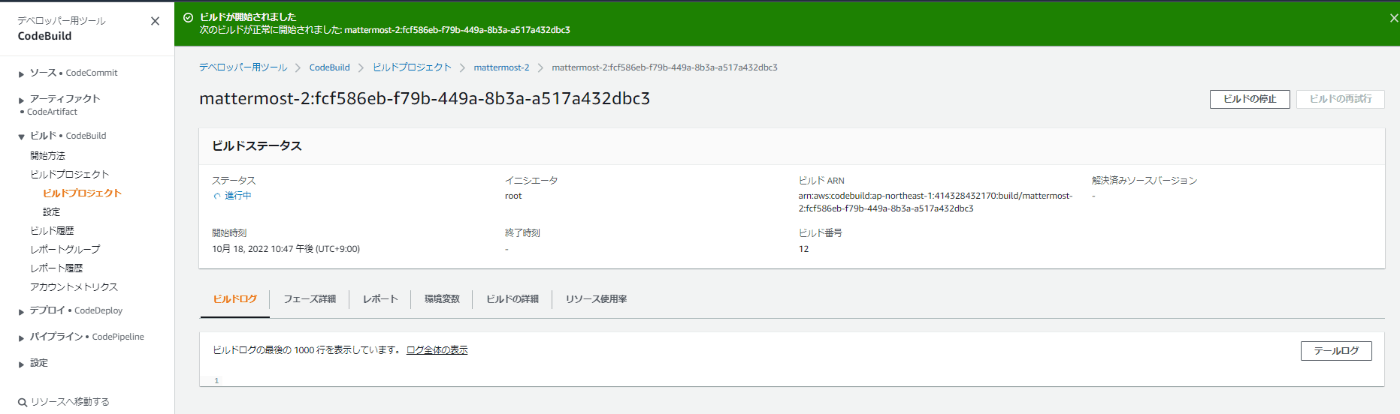Open the ログ全体の表示 link
Image resolution: width=1400 pixels, height=414 pixels.
click(437, 350)
